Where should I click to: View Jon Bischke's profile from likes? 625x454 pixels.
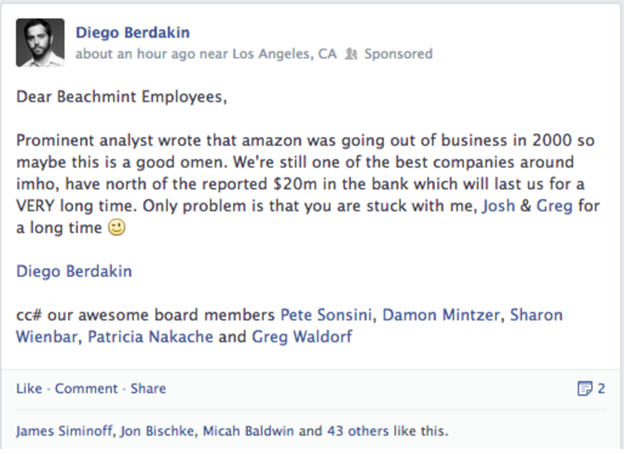(152, 432)
